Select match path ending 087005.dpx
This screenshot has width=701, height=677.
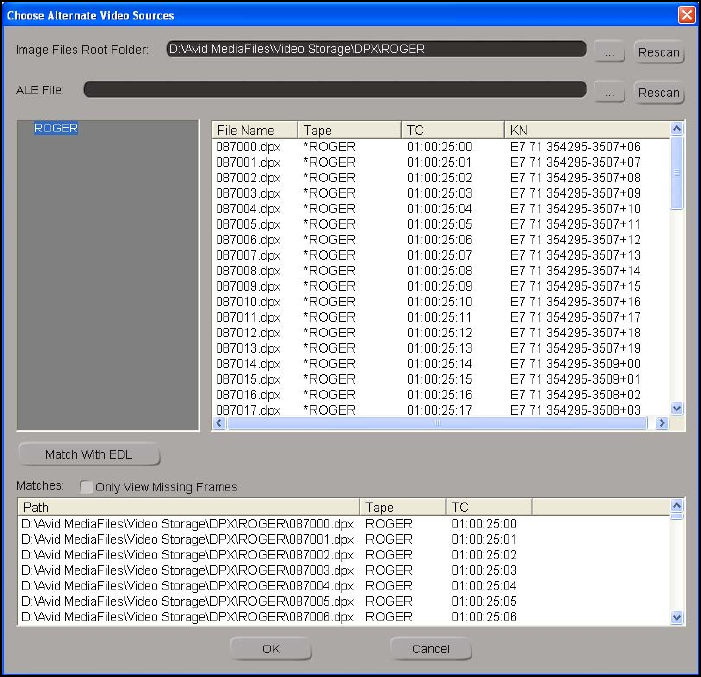click(188, 601)
